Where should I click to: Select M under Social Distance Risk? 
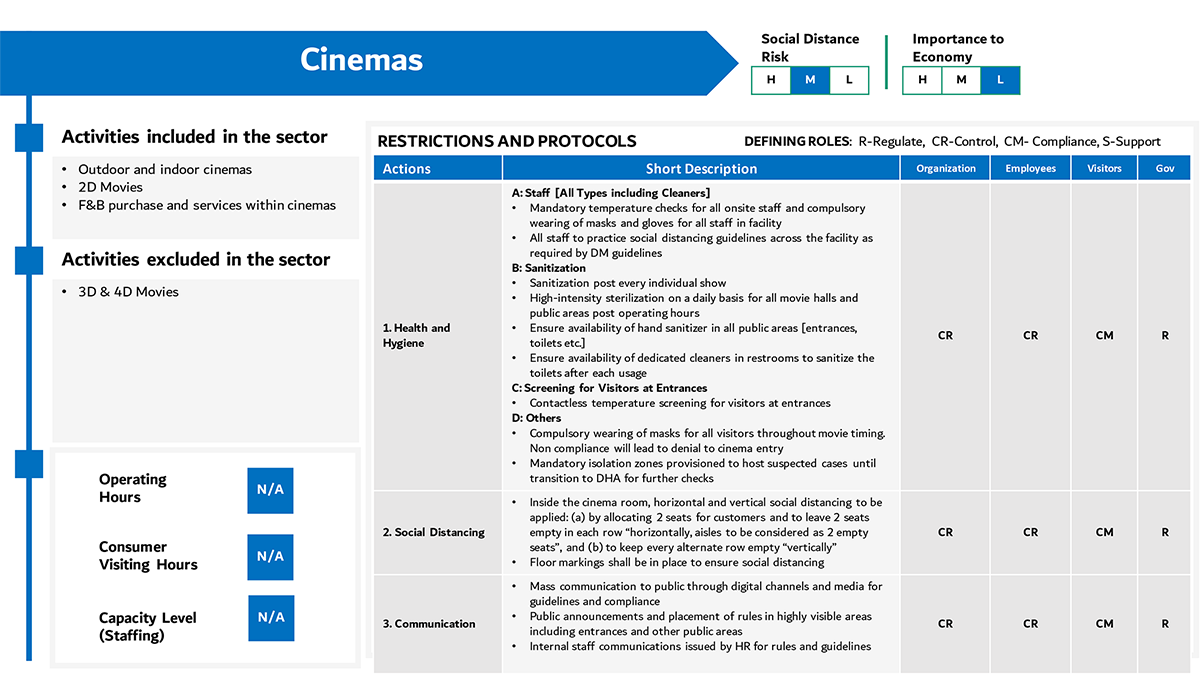pyautogui.click(x=810, y=80)
